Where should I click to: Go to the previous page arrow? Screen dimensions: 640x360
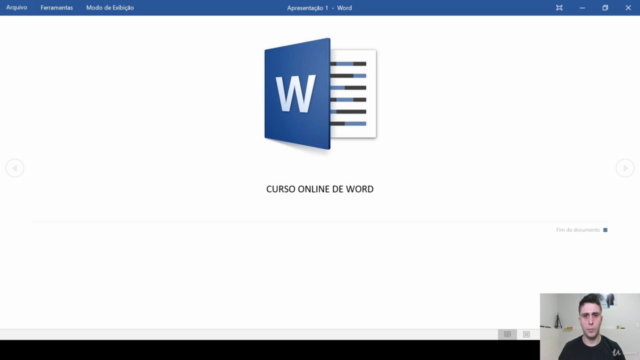tap(15, 168)
